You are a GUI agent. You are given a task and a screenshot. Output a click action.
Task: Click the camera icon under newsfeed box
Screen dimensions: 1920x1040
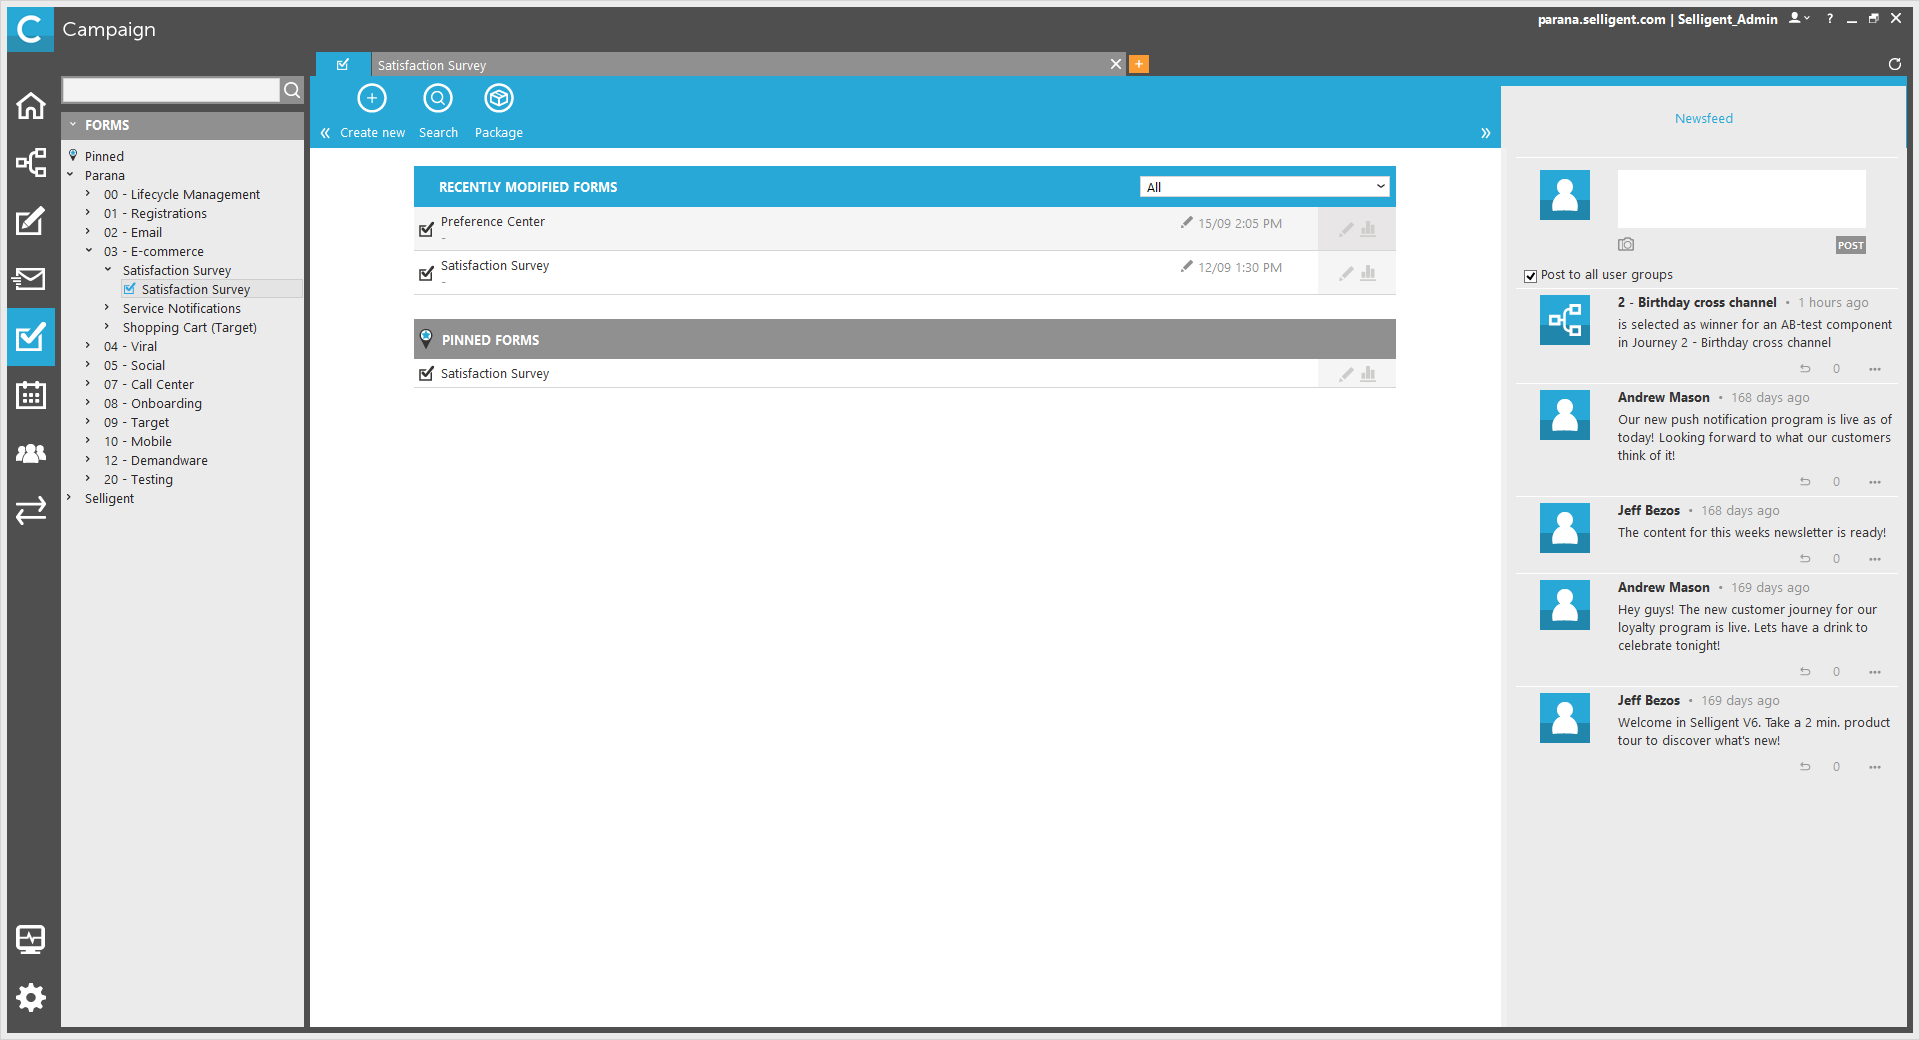click(1626, 245)
